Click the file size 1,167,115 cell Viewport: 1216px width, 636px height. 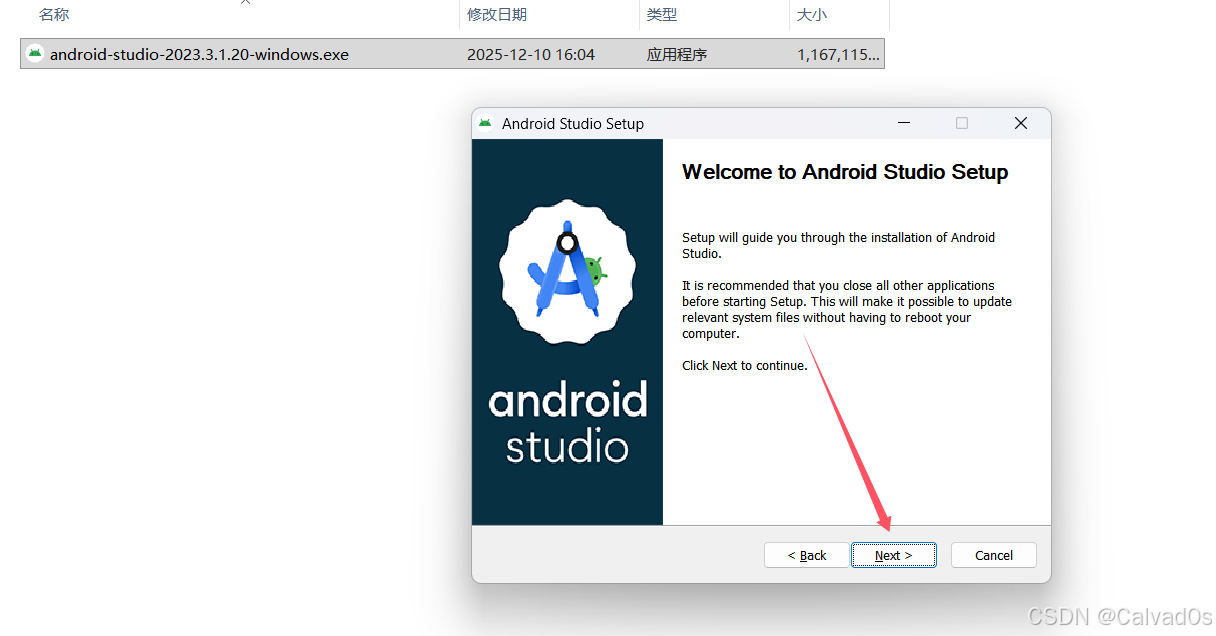(839, 54)
